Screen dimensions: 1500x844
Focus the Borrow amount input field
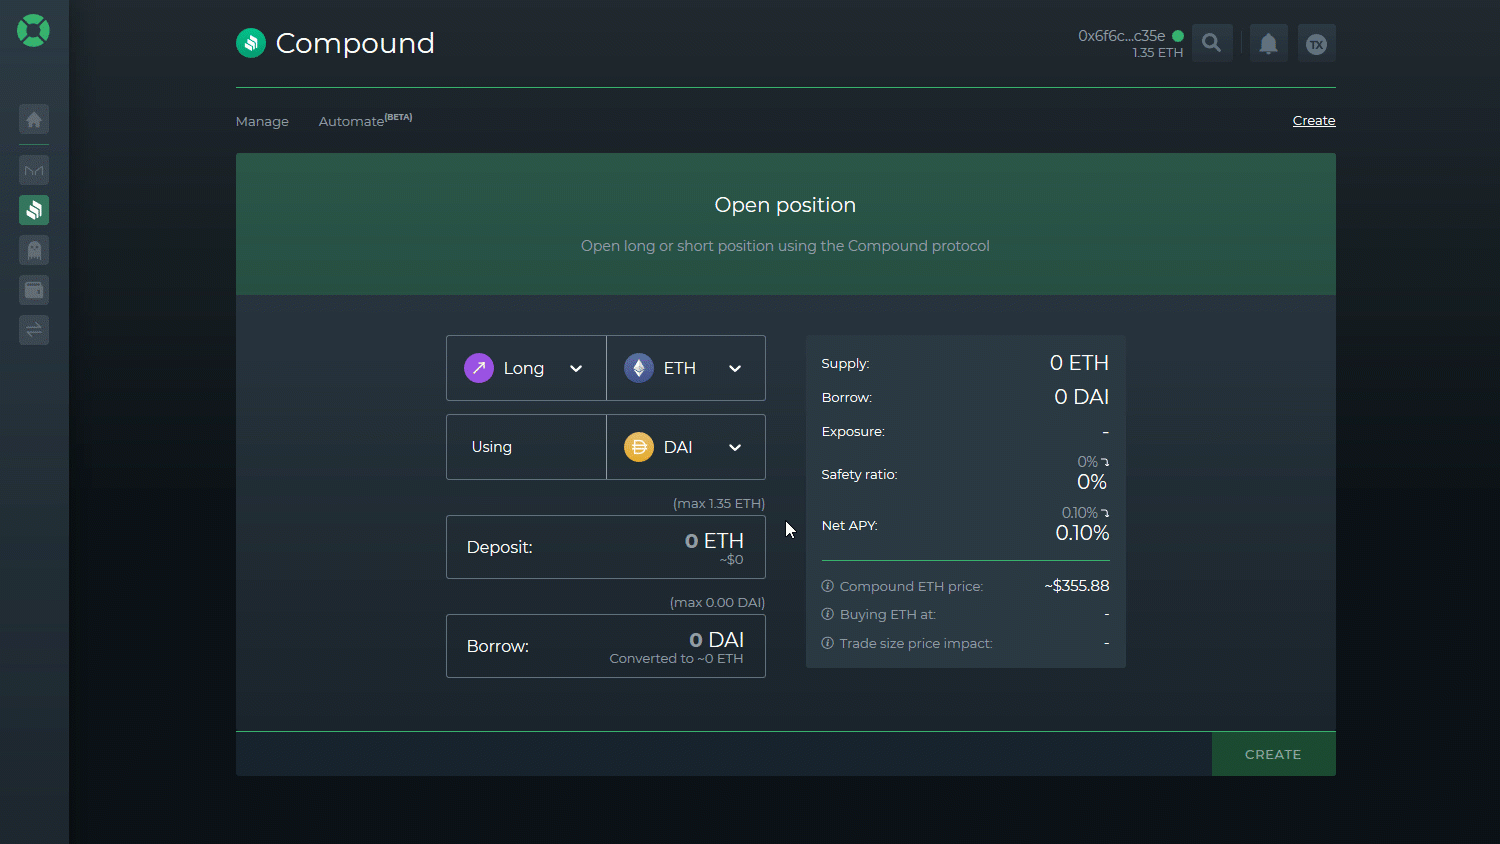[x=606, y=646]
